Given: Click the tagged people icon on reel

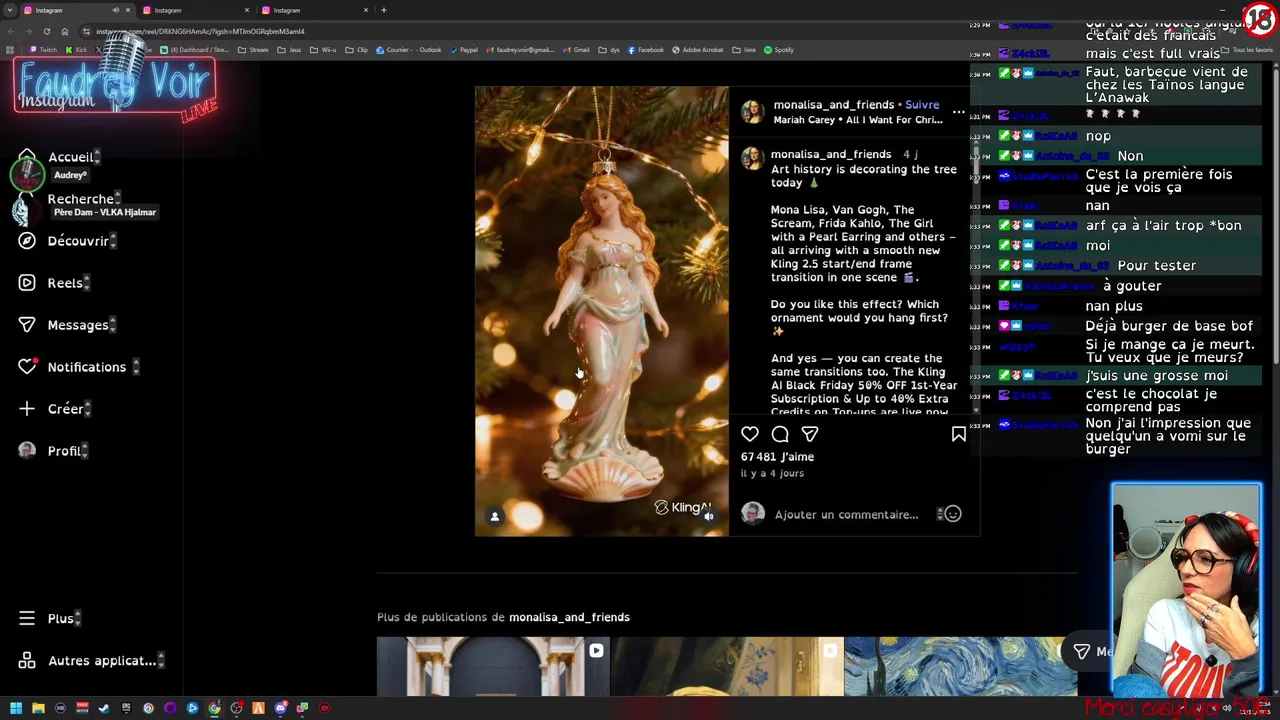Looking at the screenshot, I should coord(494,516).
